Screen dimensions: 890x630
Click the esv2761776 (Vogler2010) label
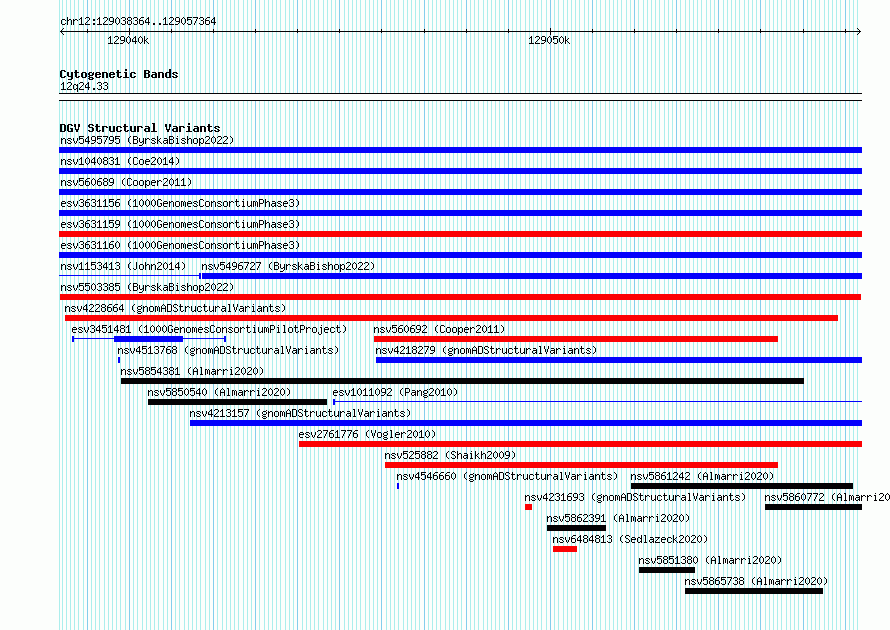(367, 434)
